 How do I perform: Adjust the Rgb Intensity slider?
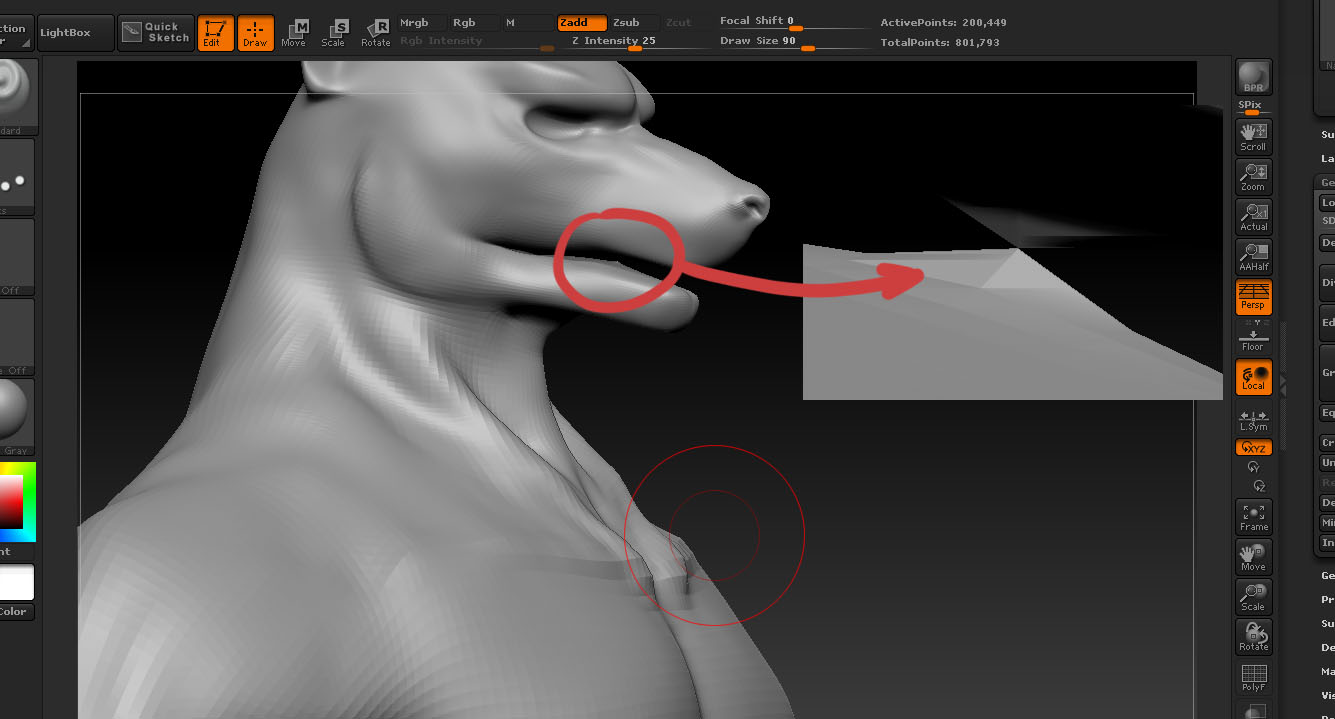click(x=477, y=42)
